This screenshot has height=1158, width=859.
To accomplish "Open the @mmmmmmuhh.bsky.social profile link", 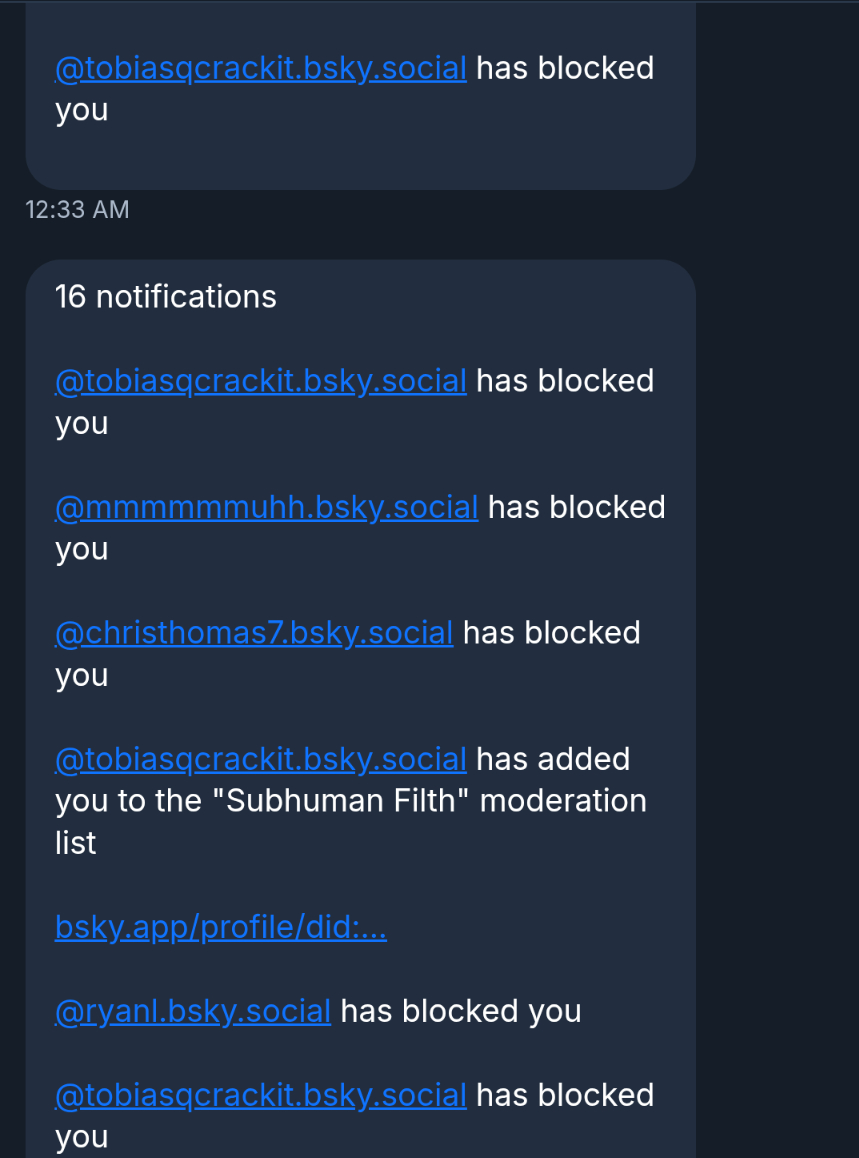I will pyautogui.click(x=266, y=508).
